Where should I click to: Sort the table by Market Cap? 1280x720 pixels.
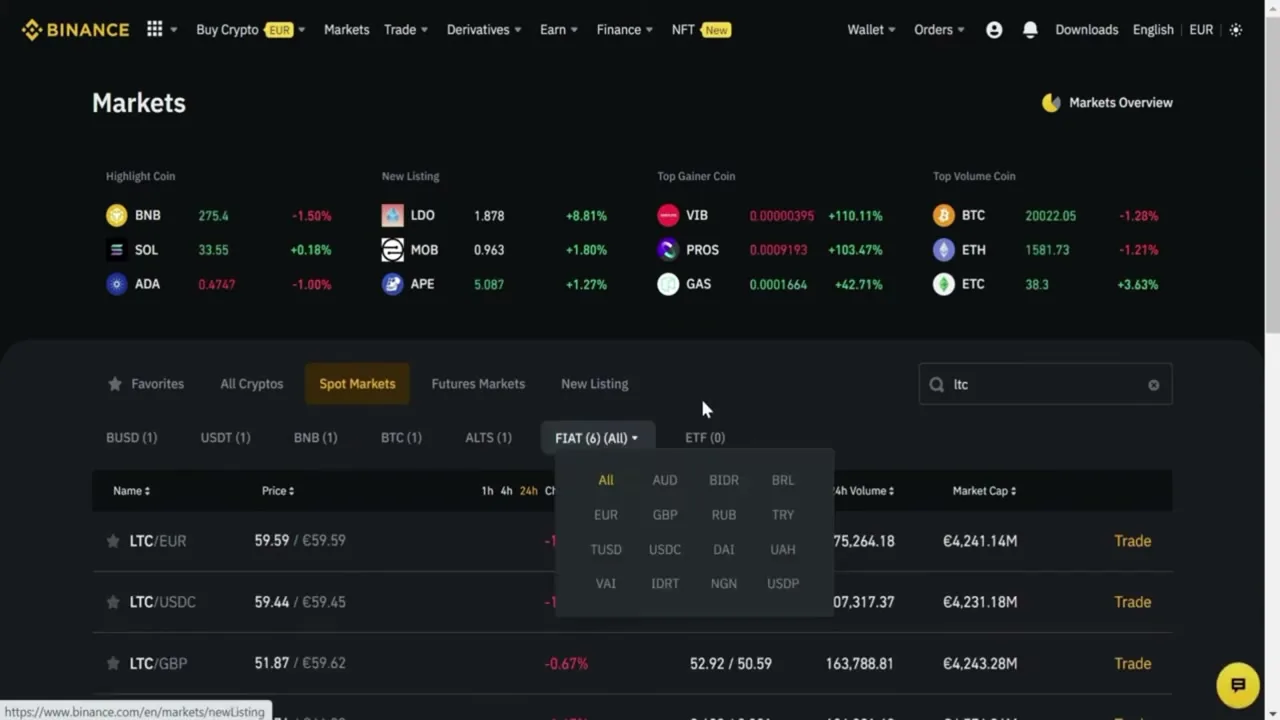pos(985,491)
